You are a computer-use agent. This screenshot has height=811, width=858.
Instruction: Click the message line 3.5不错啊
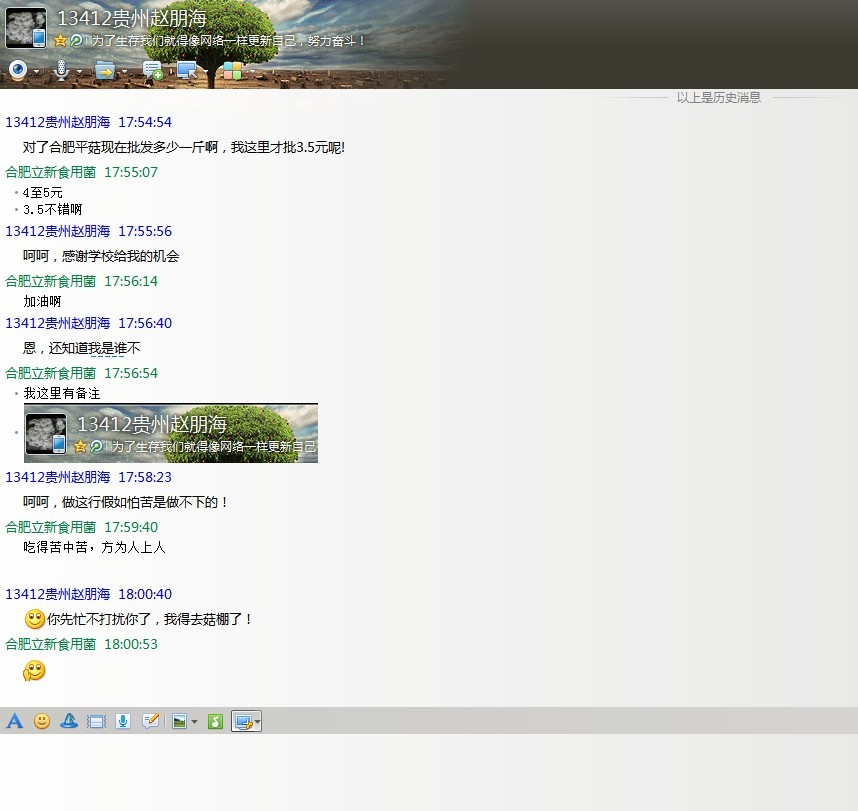53,209
